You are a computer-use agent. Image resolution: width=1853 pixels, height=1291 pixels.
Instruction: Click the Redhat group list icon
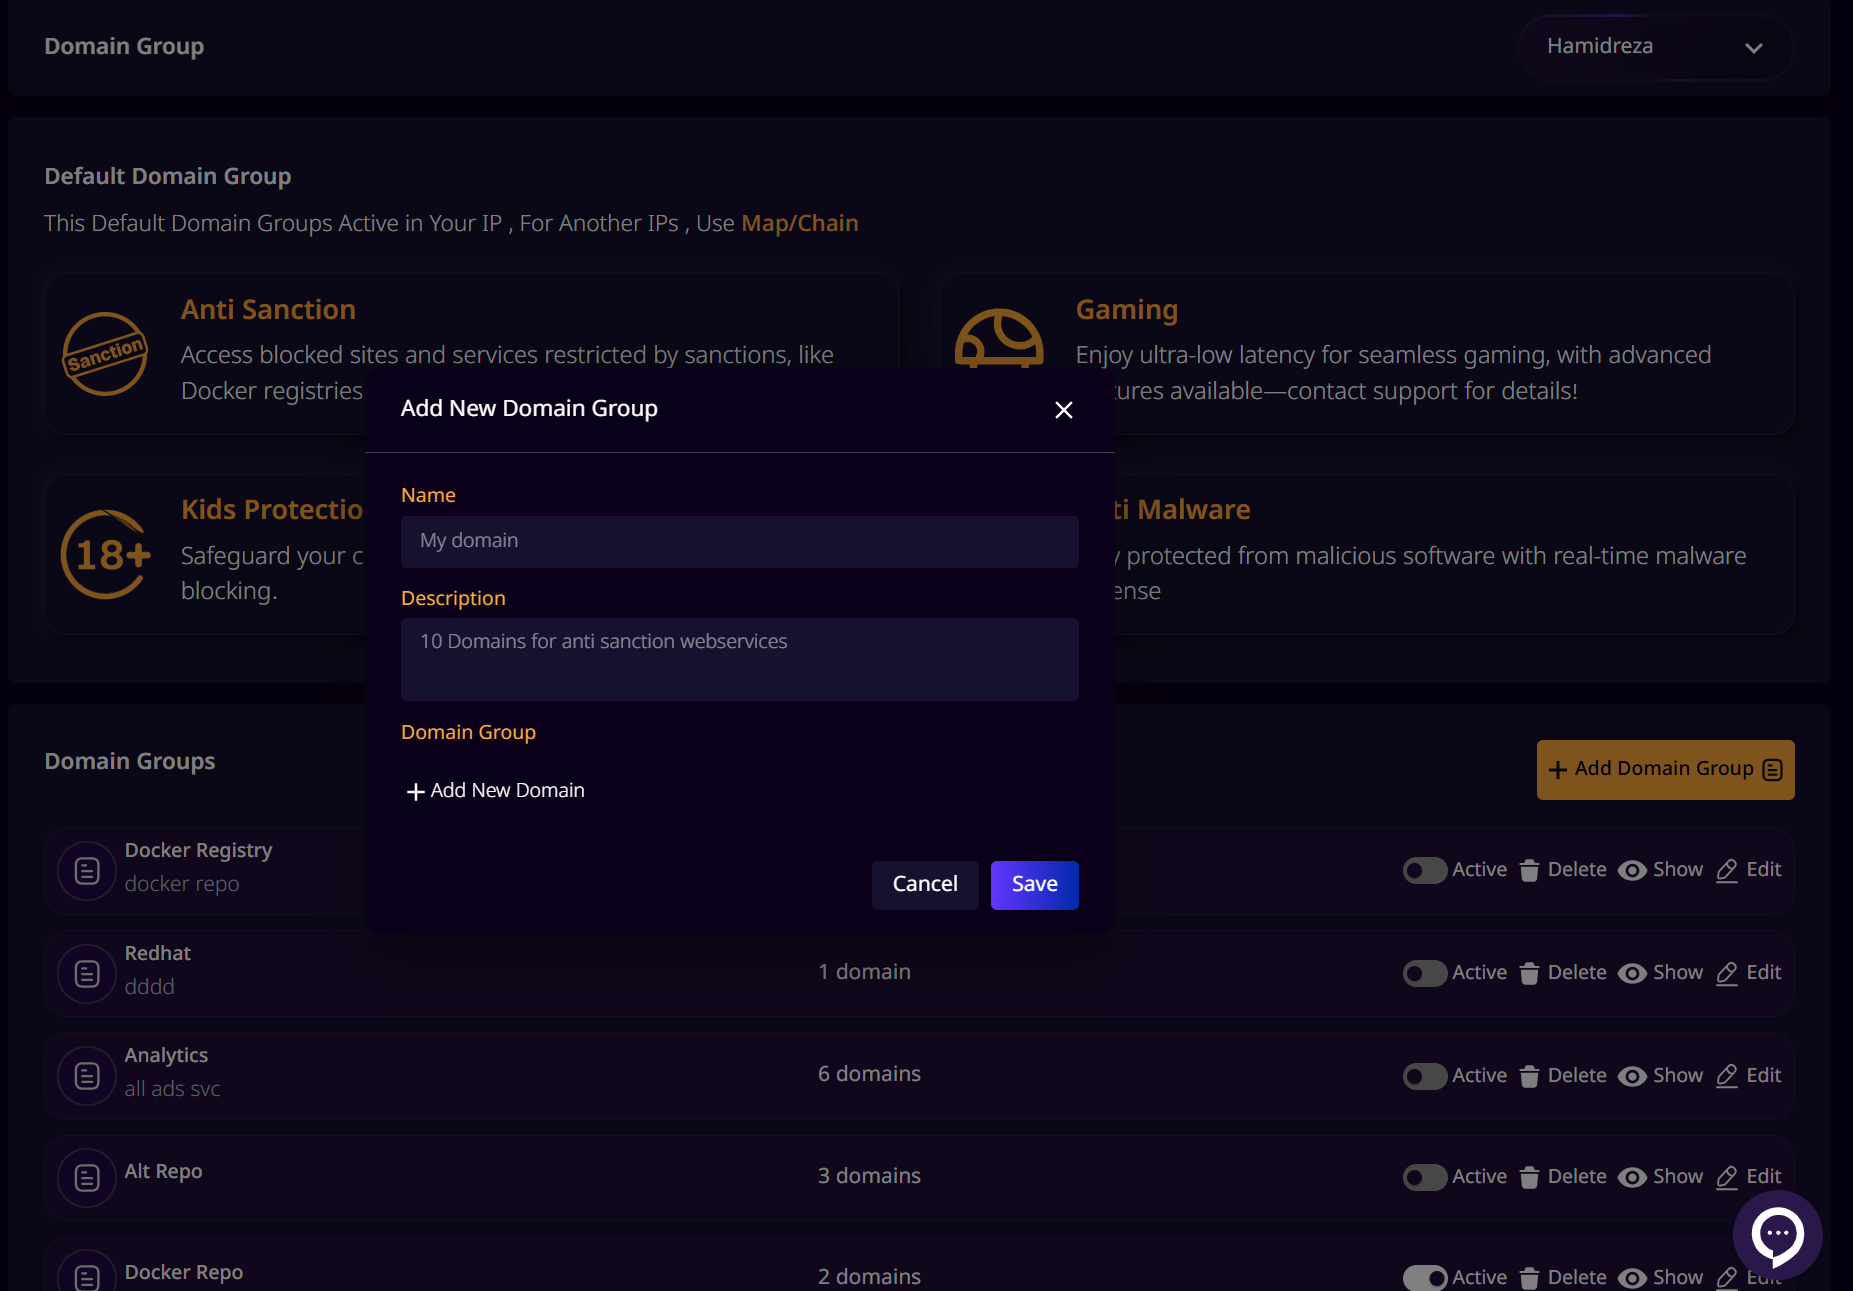click(87, 973)
